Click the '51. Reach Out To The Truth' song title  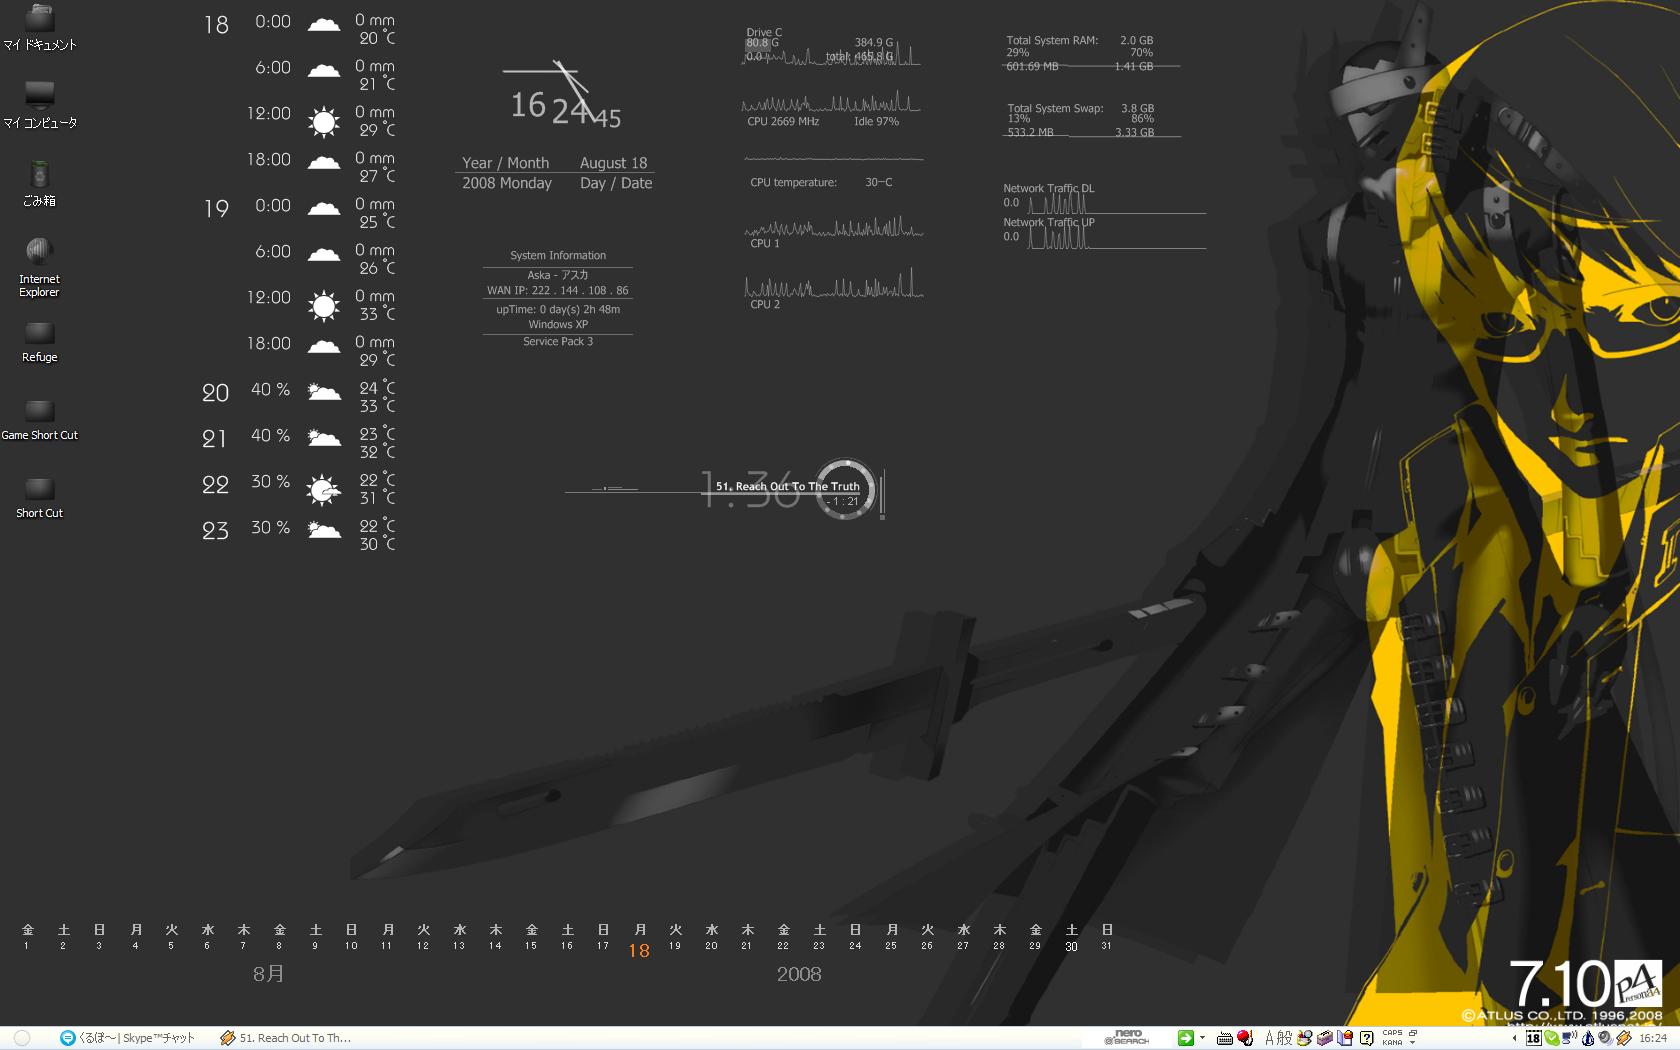pyautogui.click(x=787, y=486)
